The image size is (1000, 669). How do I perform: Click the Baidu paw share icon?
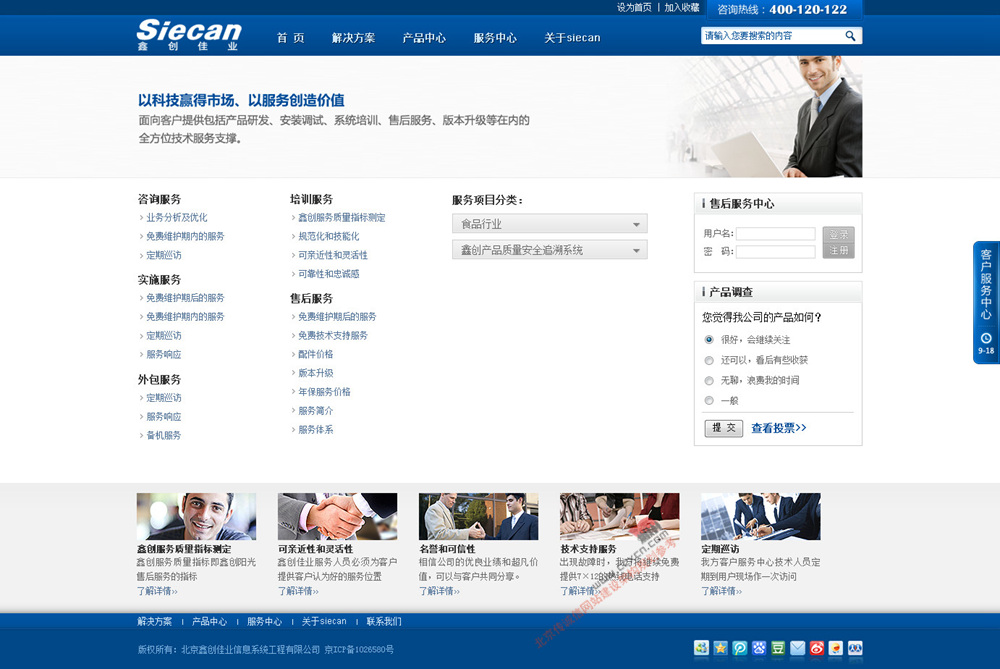click(x=759, y=648)
